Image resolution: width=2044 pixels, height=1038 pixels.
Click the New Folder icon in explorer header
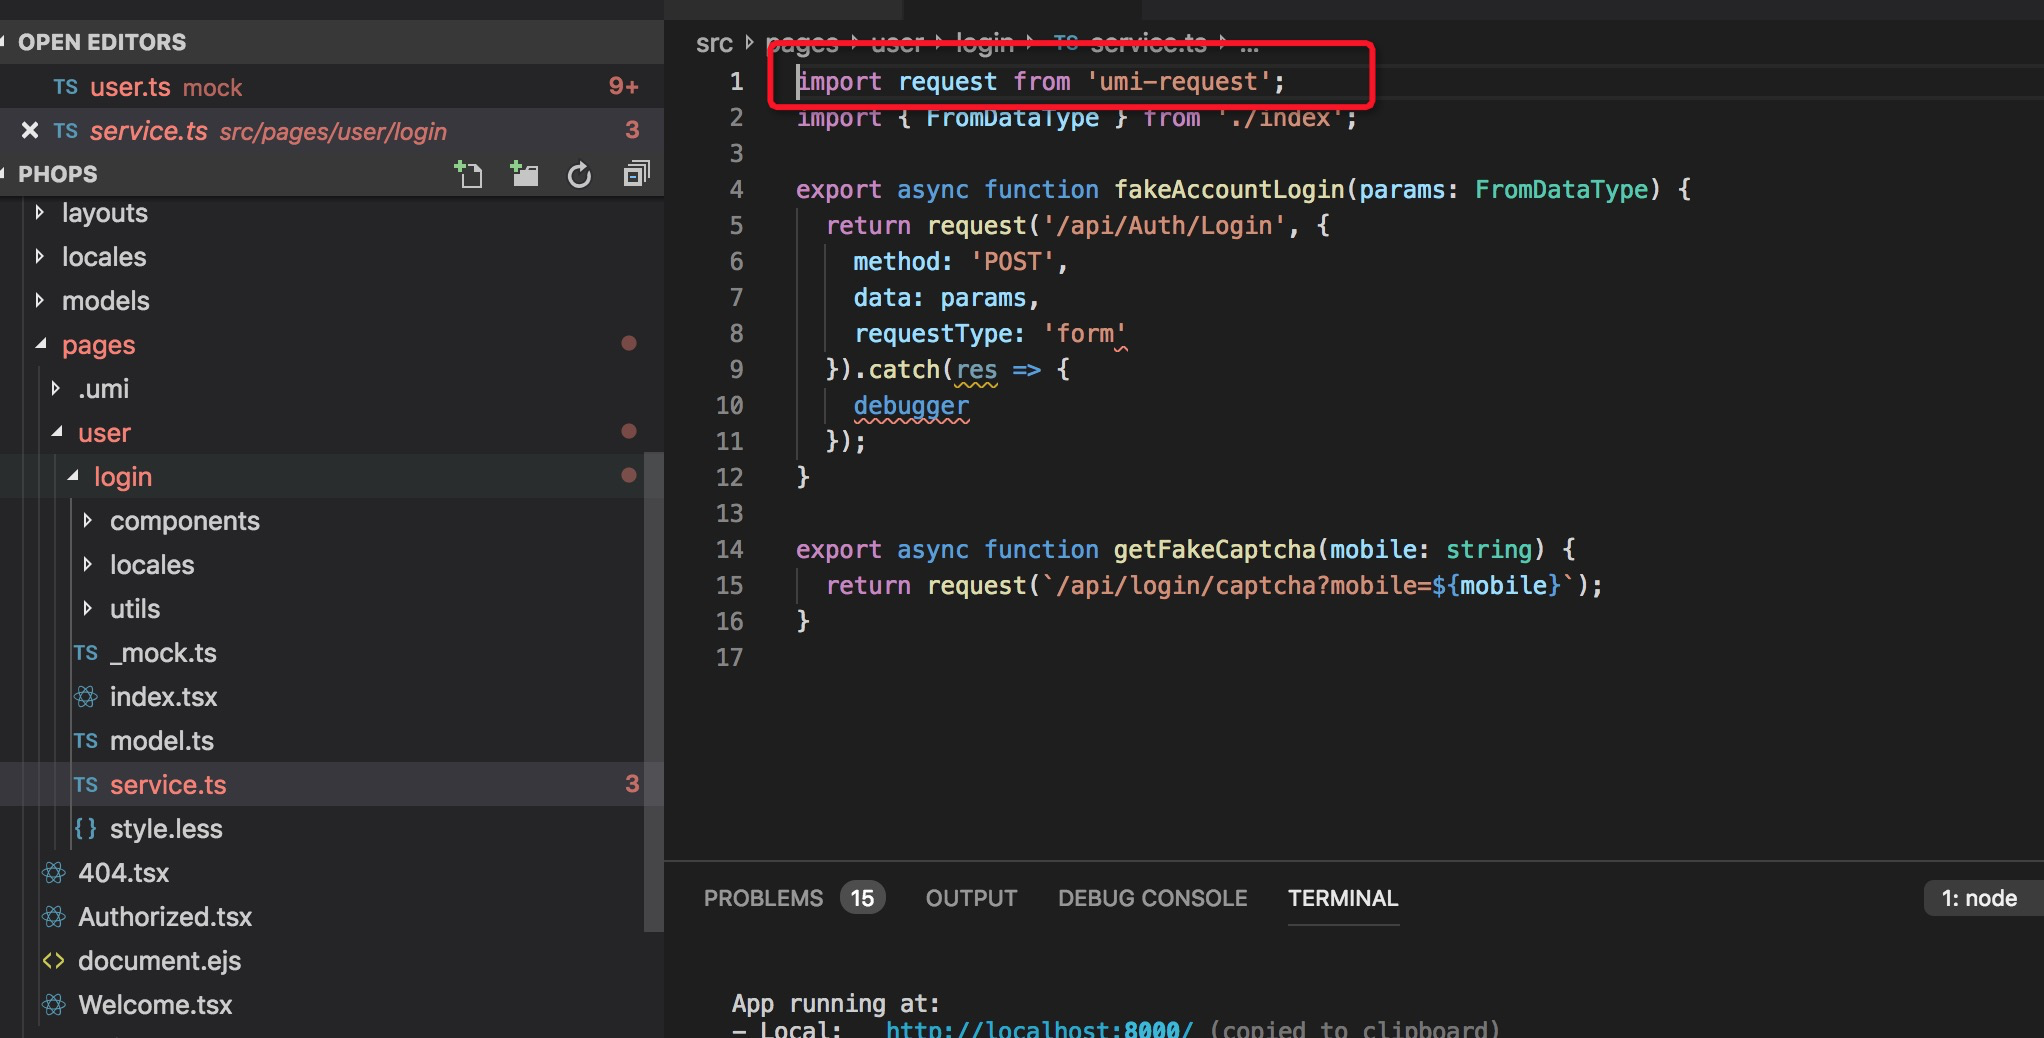(524, 174)
